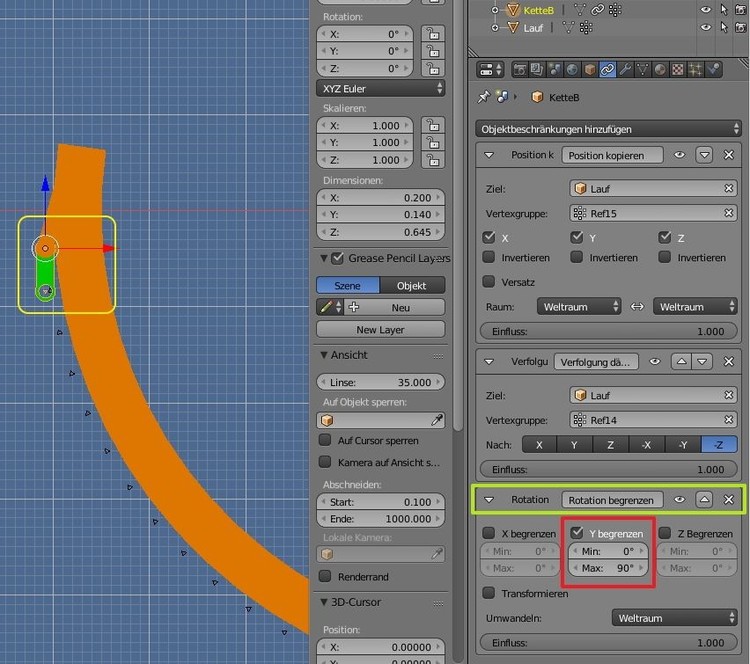Screen dimensions: 750x664
Task: Open the Object Constraints tab (chain icon)
Action: [x=607, y=70]
